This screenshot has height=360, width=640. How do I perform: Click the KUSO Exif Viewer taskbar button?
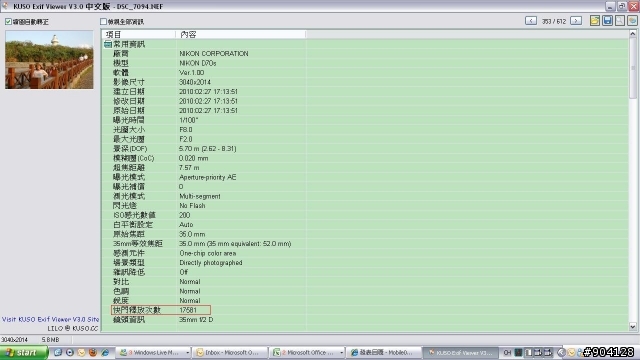coord(461,353)
